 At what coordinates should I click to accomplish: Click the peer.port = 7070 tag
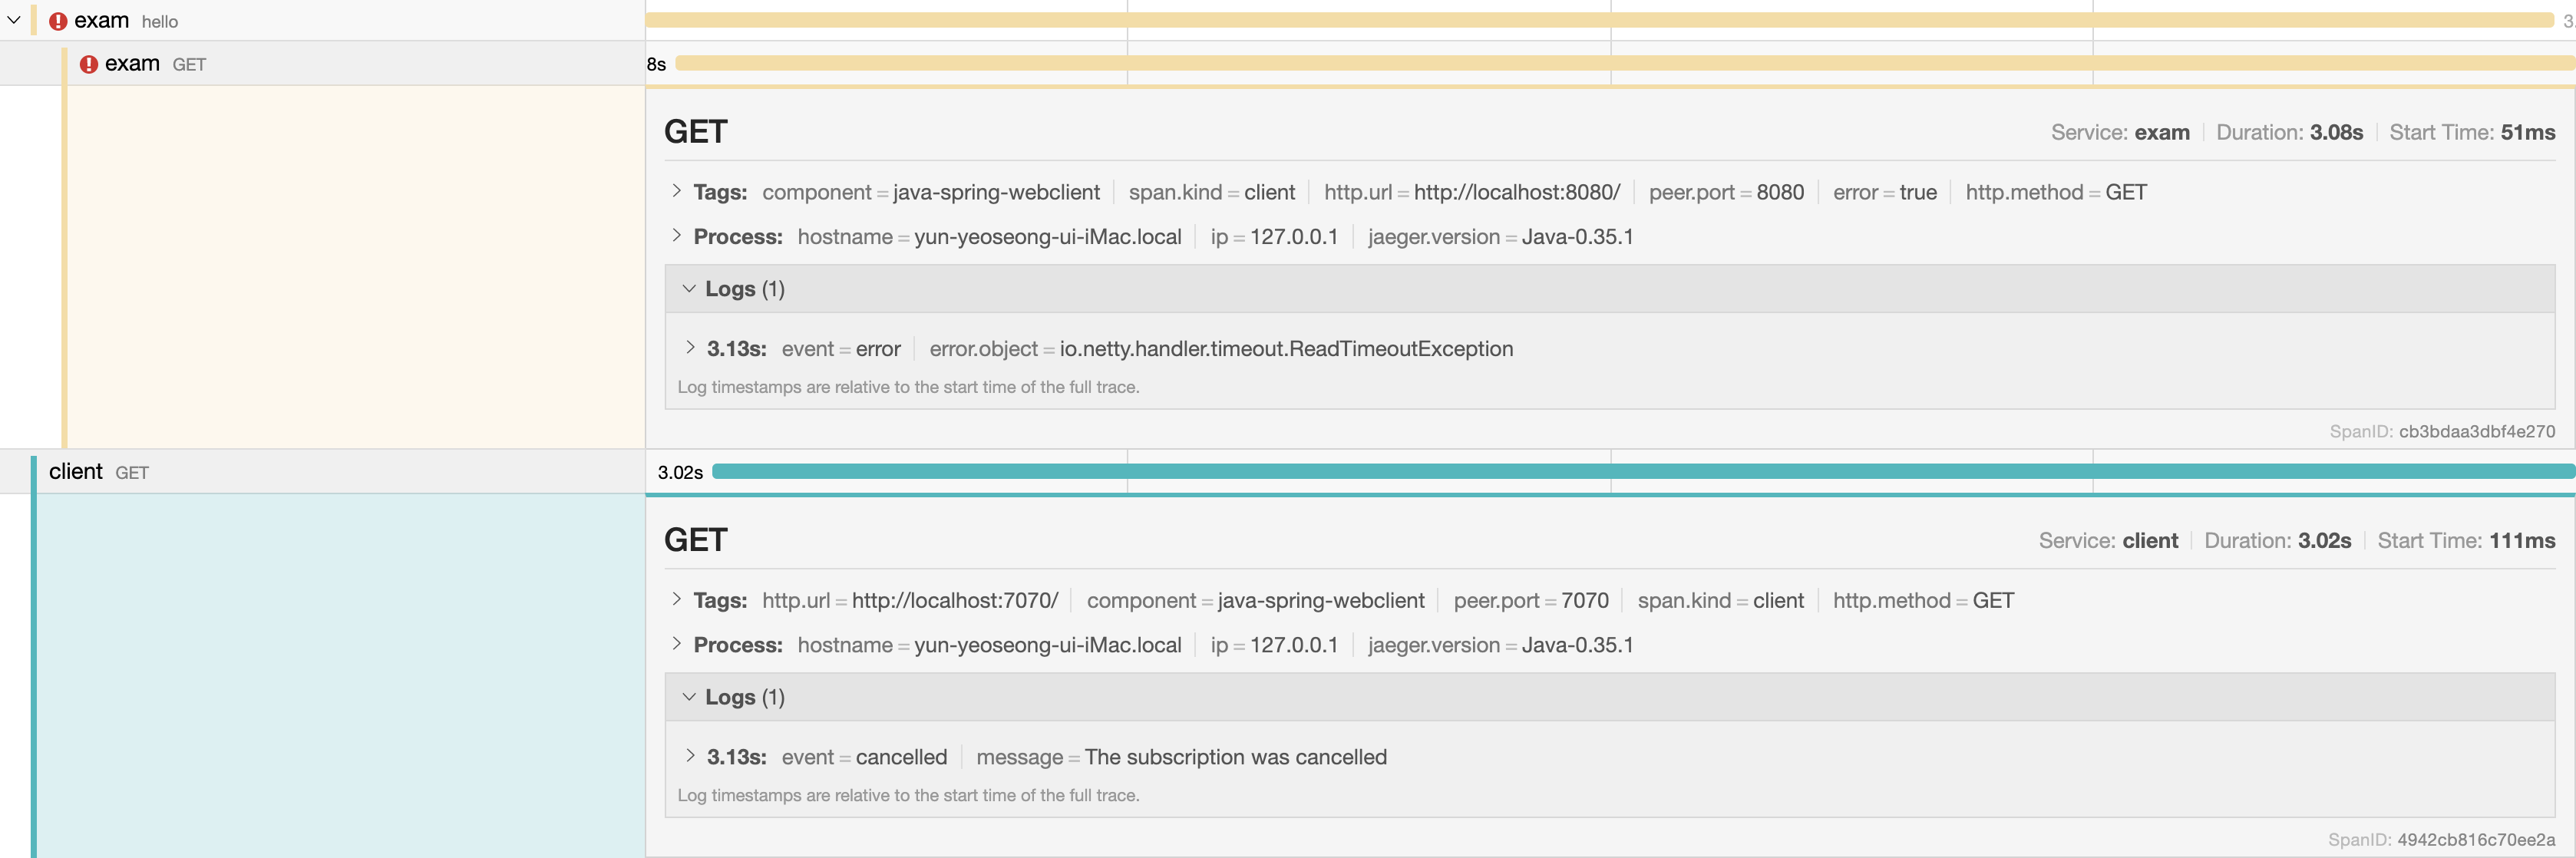[x=1531, y=600]
